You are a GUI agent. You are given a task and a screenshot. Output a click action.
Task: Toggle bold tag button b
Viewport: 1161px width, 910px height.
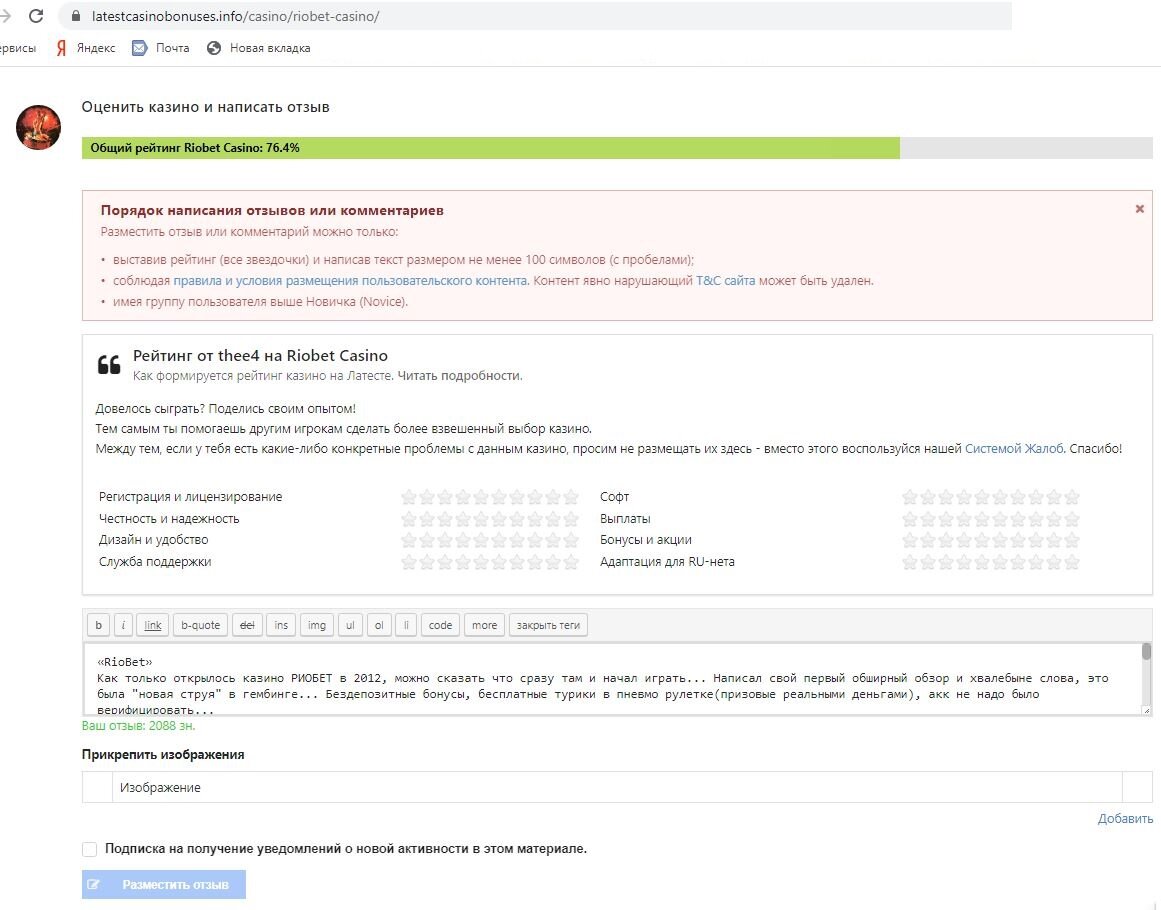(98, 625)
